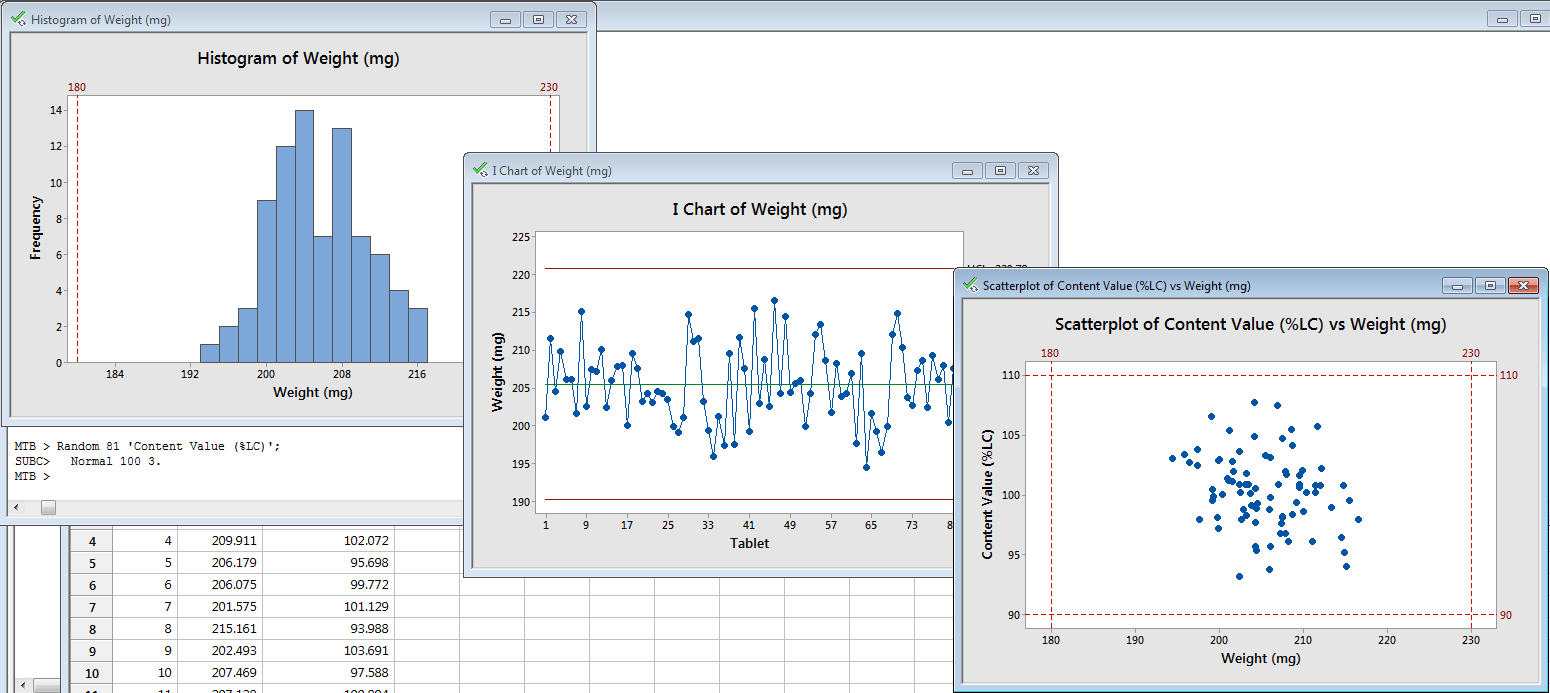The image size is (1550, 693).
Task: Select the histogram 'Weight (mg)' x-axis label
Action: 312,392
